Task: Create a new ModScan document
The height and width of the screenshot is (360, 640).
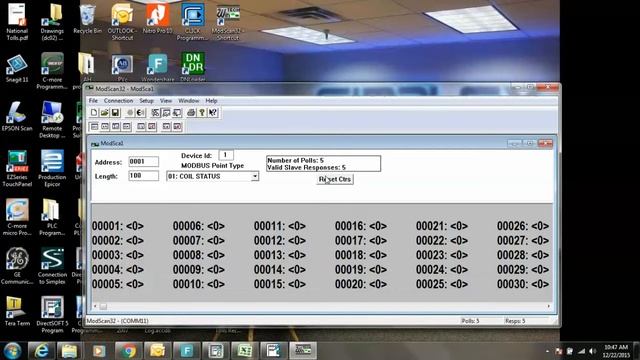Action: pyautogui.click(x=94, y=113)
